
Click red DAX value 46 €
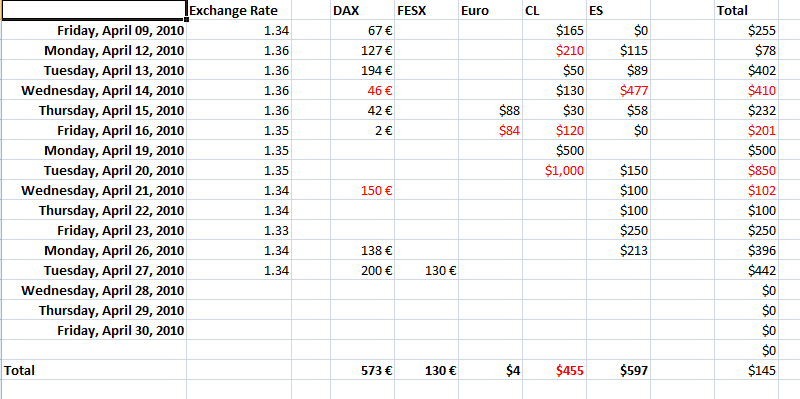coord(362,90)
